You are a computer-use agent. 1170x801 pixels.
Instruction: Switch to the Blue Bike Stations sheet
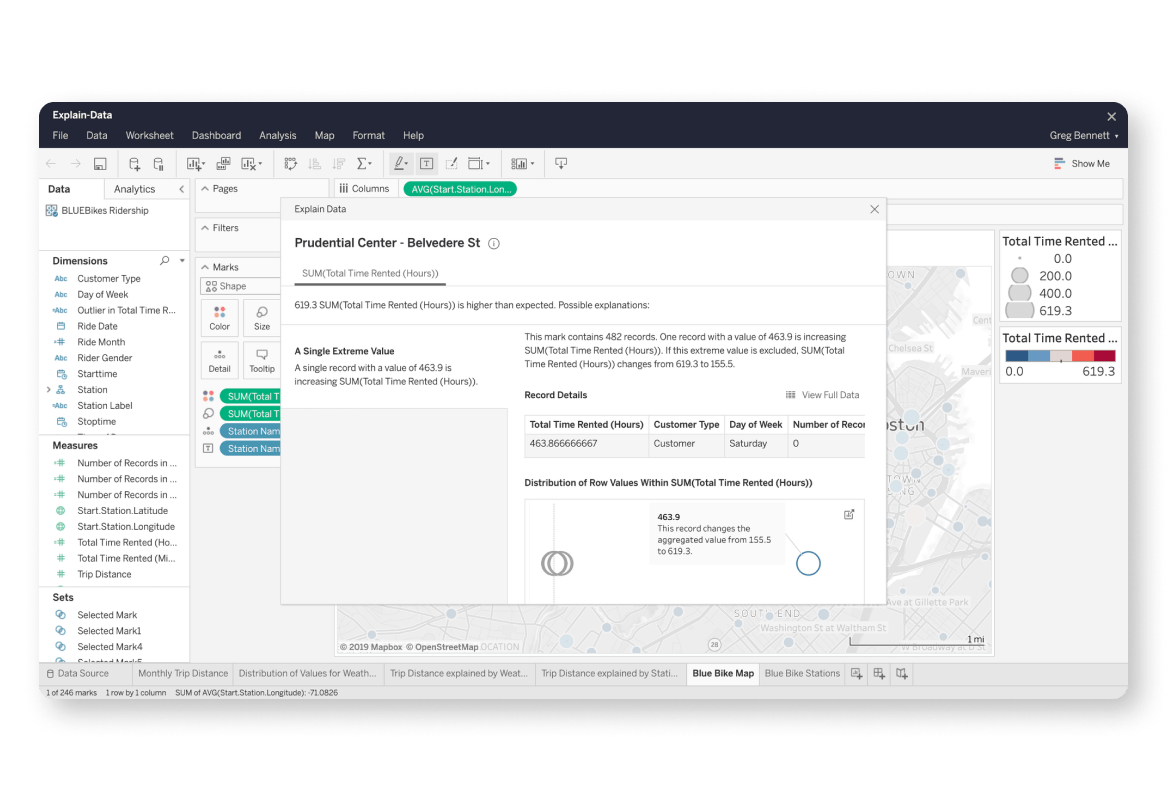(802, 673)
